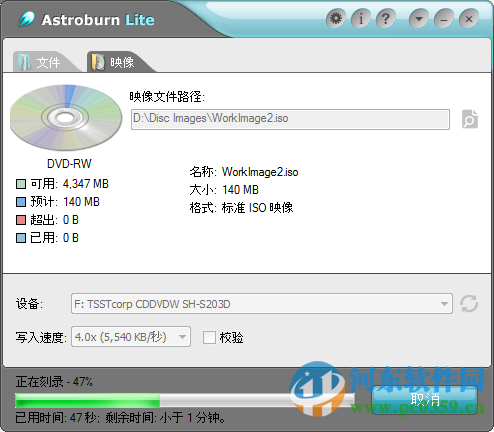
Task: Click the 名称: WorkImage2.iso text
Action: click(244, 172)
